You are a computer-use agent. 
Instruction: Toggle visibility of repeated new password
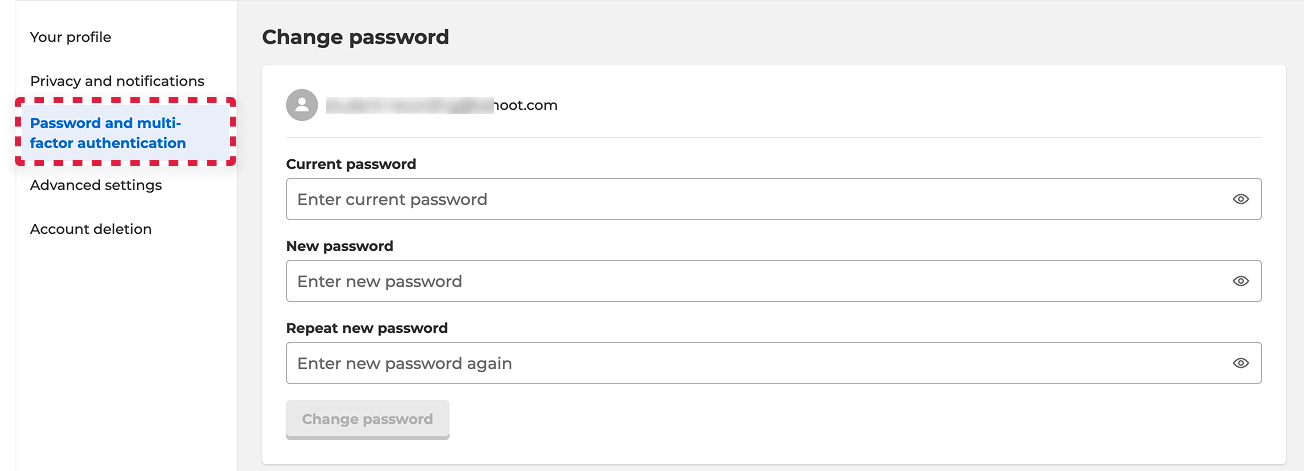(1241, 363)
